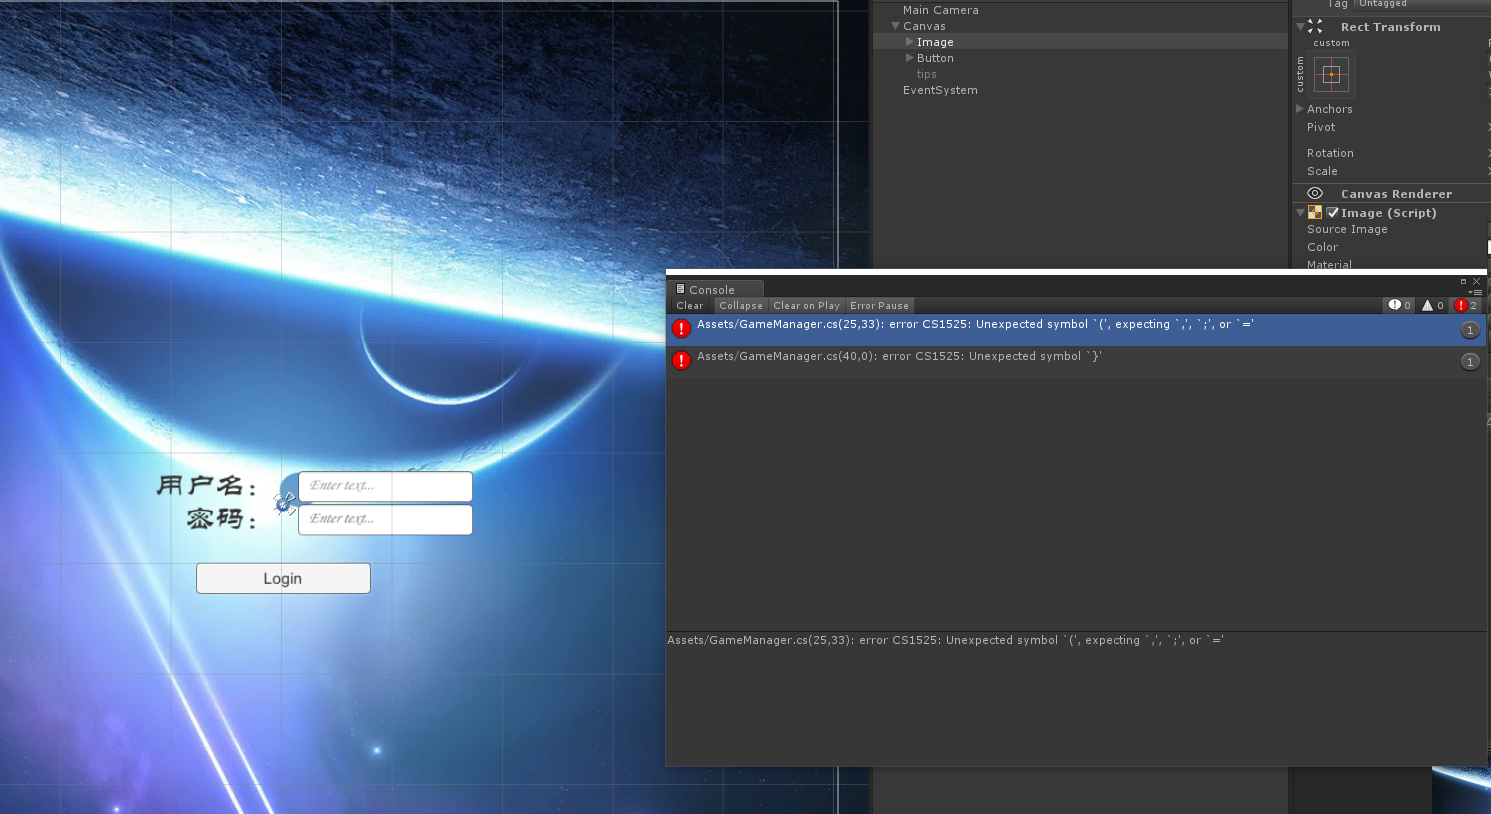Viewport: 1491px width, 814px height.
Task: Click the transform gizmo beside username field
Action: click(285, 504)
